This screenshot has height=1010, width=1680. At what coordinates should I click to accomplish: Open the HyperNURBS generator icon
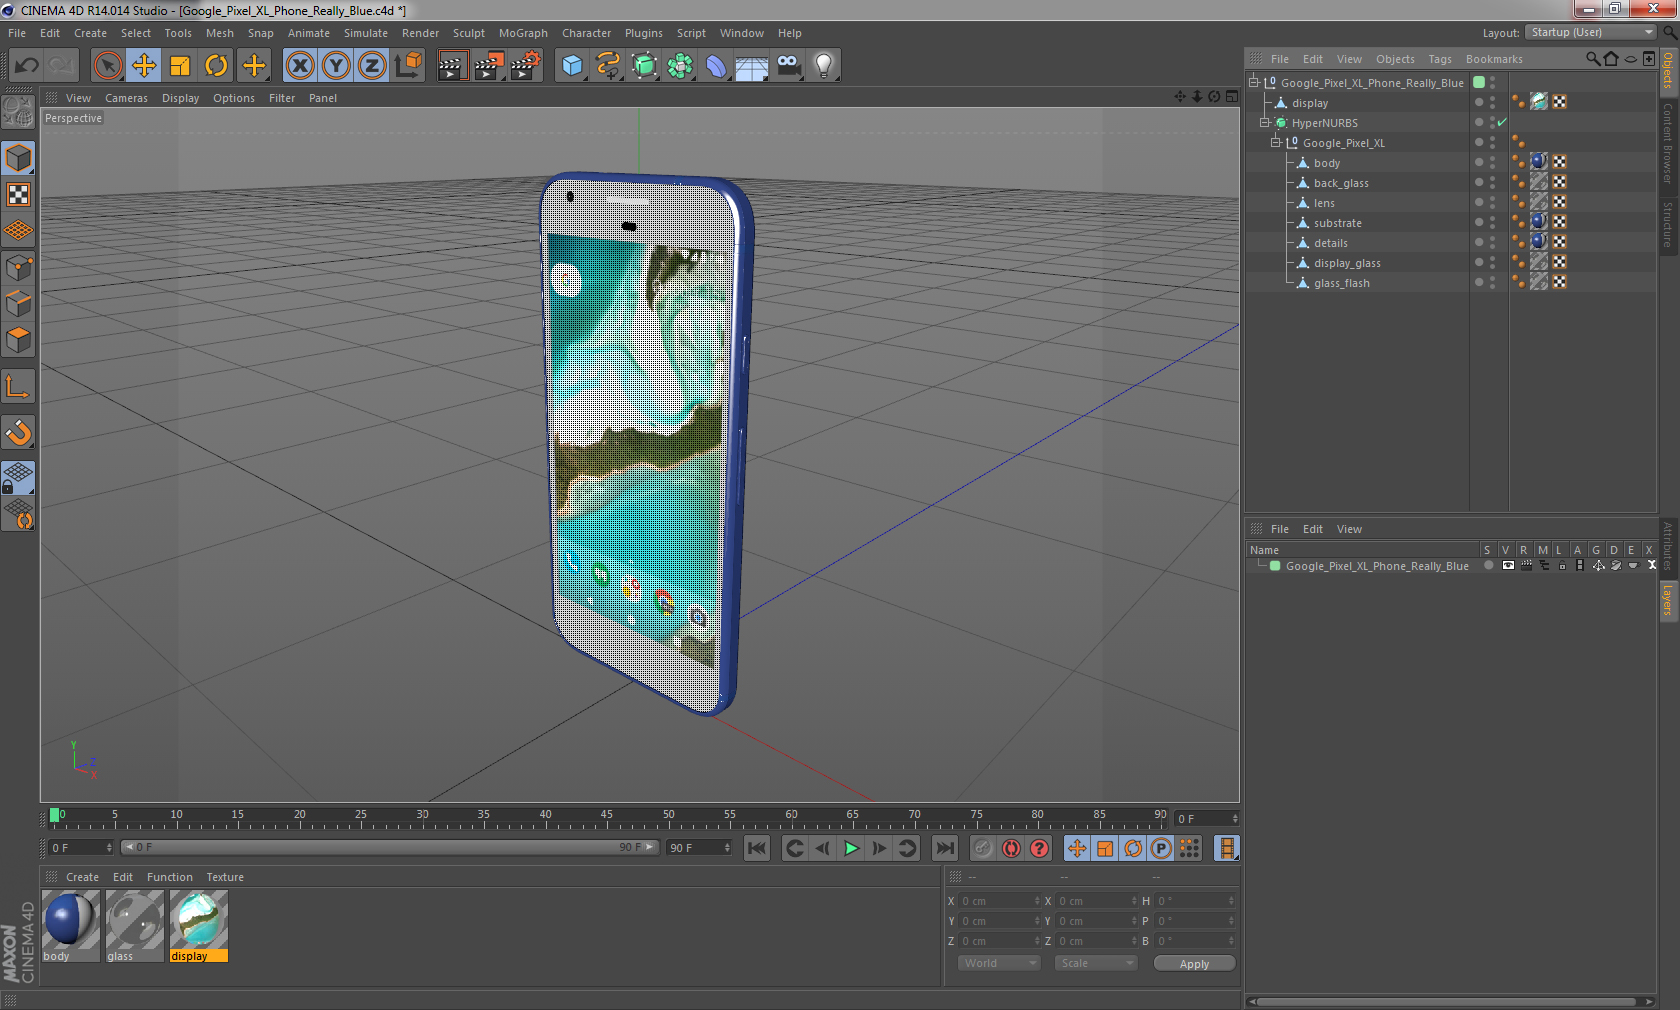[x=645, y=66]
